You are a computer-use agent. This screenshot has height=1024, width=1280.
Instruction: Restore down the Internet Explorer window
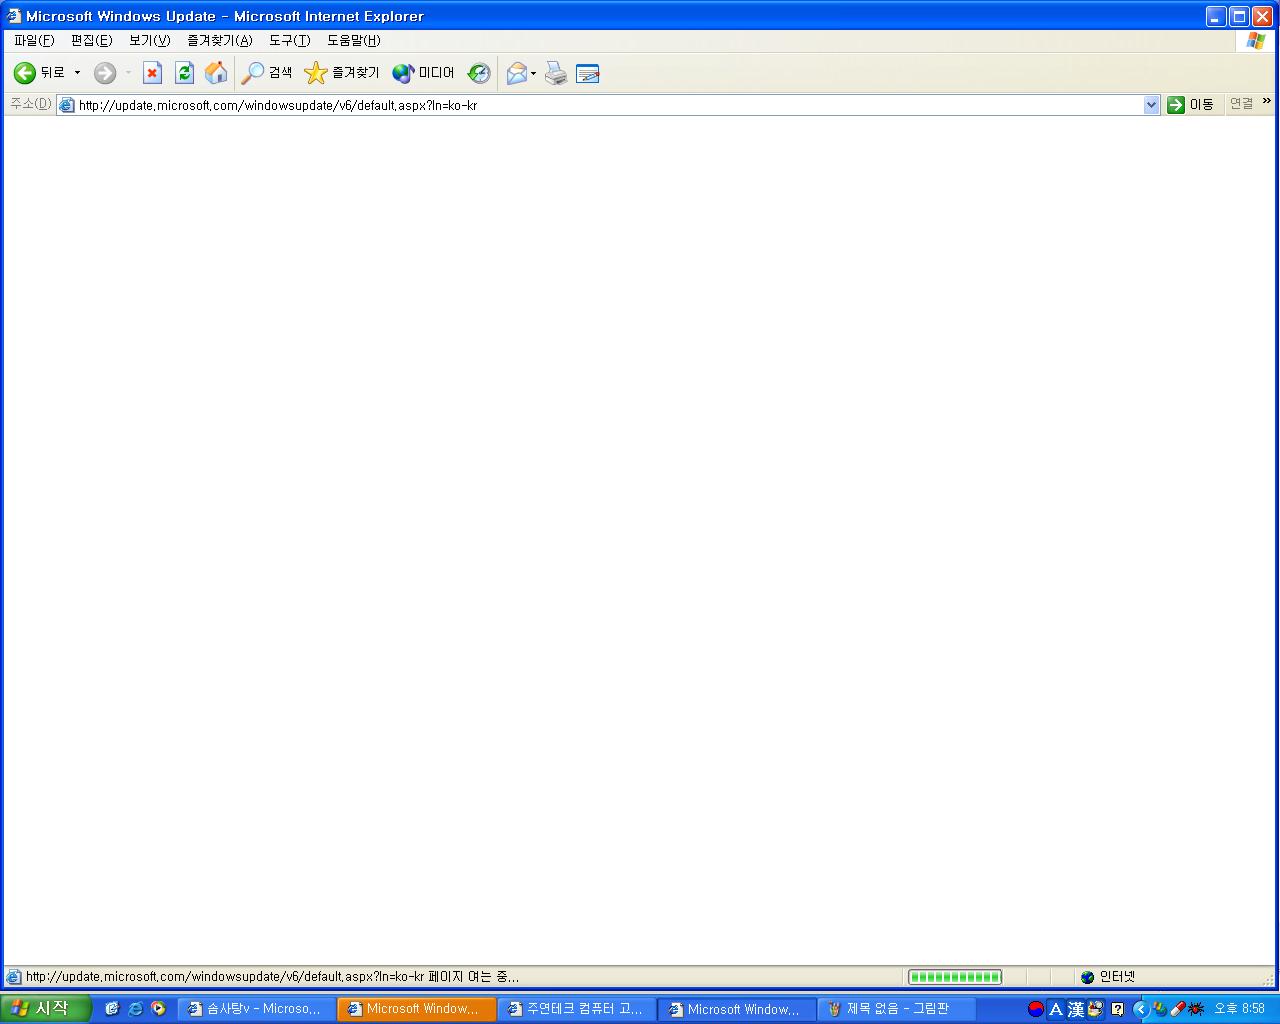coord(1239,16)
